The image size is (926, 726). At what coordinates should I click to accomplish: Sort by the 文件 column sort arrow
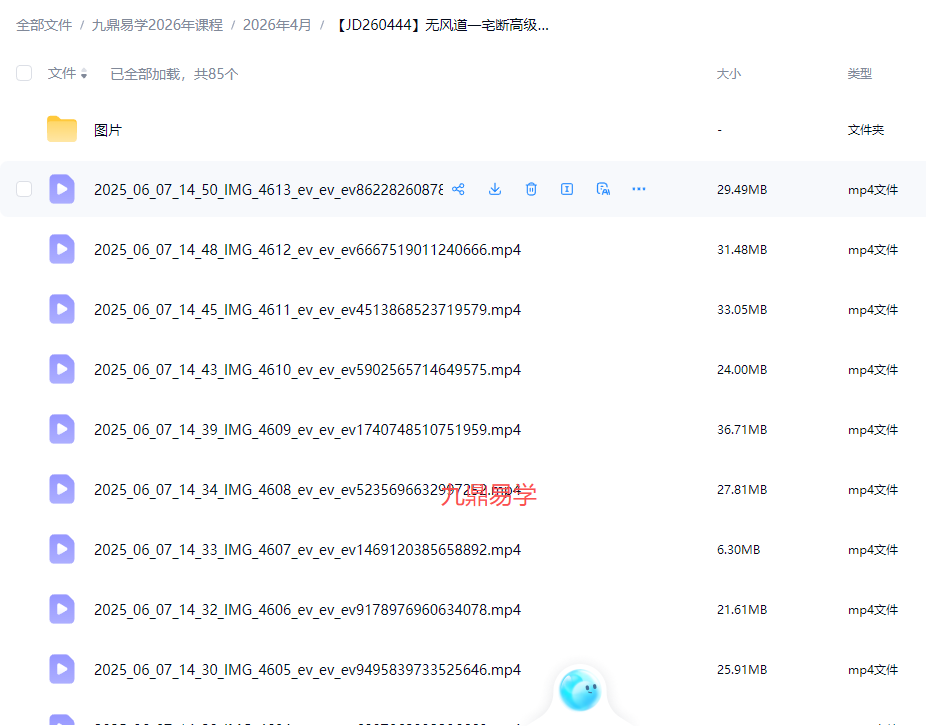[x=84, y=75]
